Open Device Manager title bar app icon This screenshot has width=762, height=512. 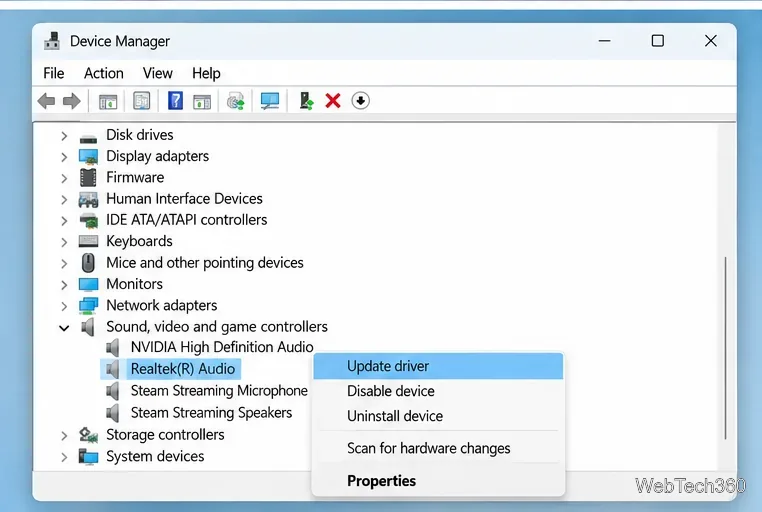(52, 41)
